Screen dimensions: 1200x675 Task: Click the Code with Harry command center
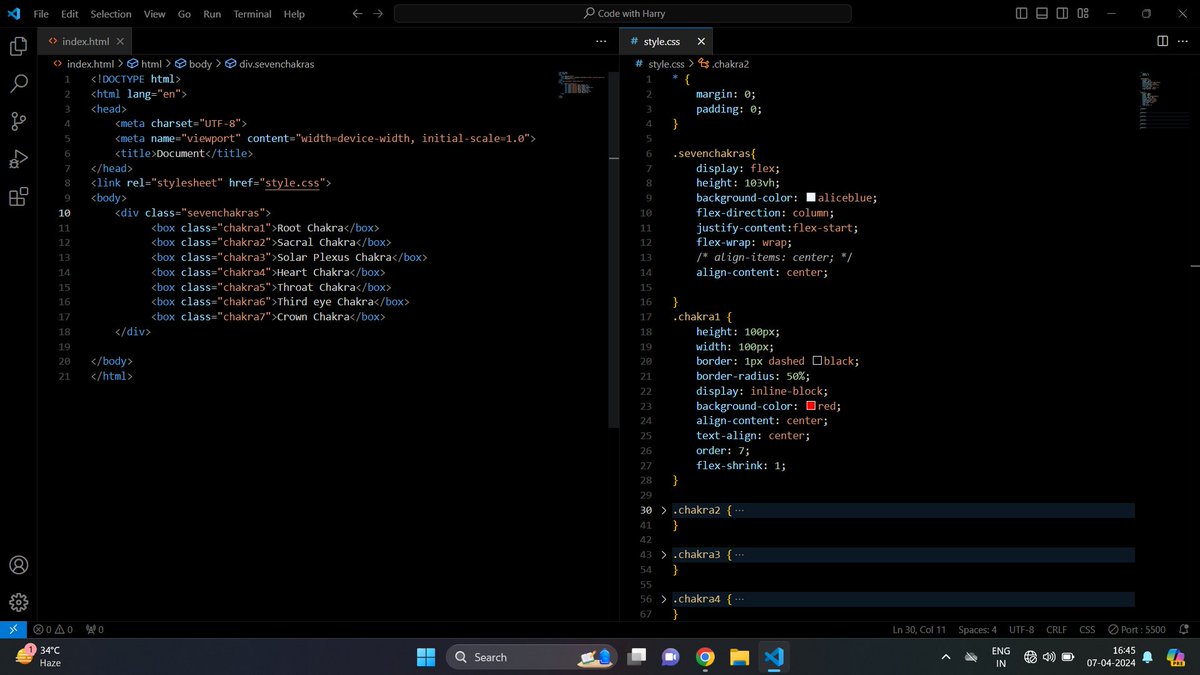[622, 14]
